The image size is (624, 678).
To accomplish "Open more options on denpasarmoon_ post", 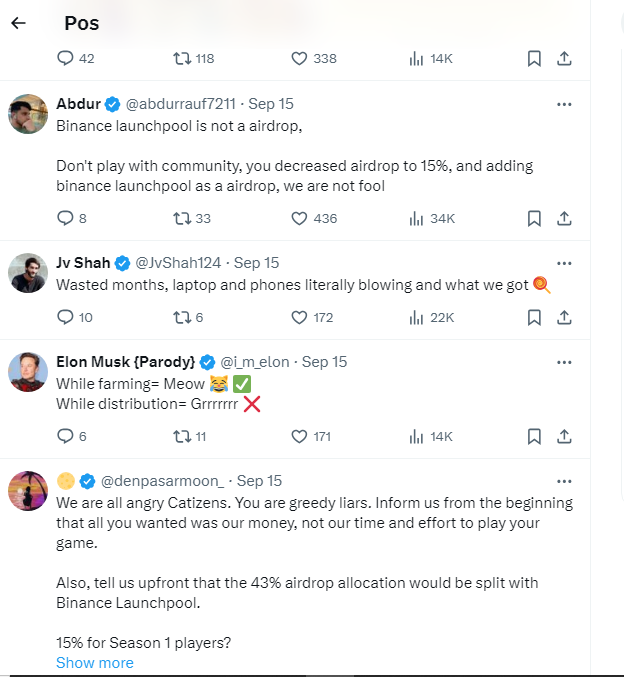I will pos(564,481).
